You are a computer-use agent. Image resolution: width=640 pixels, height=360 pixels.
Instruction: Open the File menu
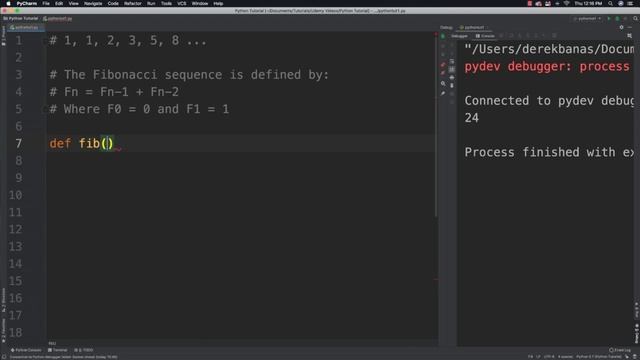tap(46, 3)
